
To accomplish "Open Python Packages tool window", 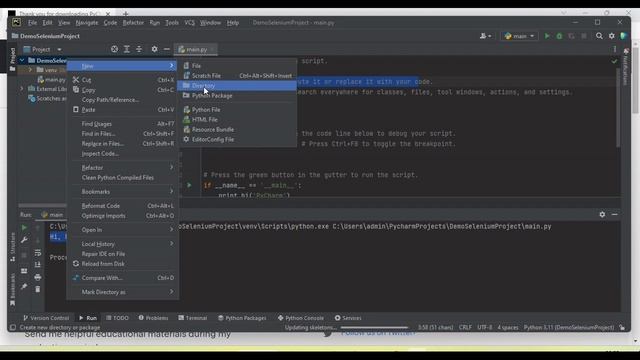I will coord(242,318).
